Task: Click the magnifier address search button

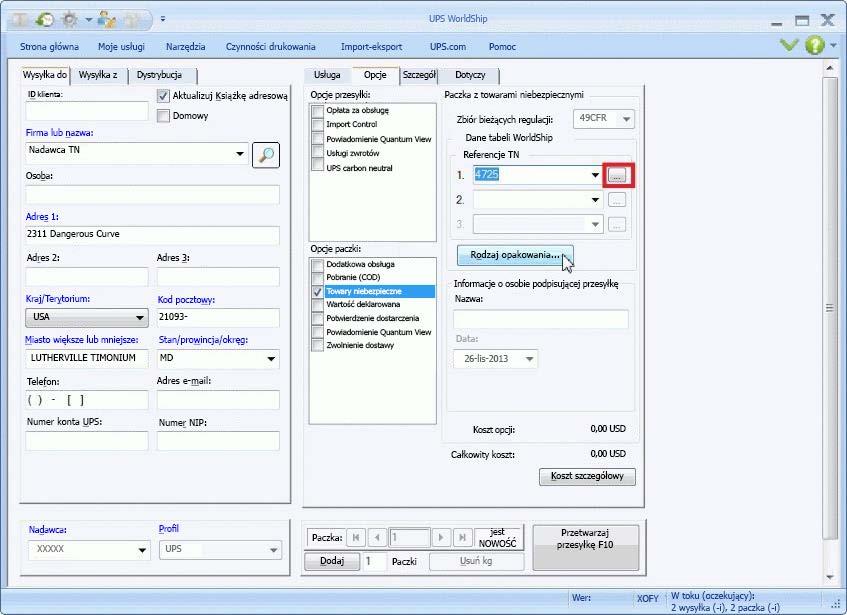Action: pyautogui.click(x=266, y=155)
